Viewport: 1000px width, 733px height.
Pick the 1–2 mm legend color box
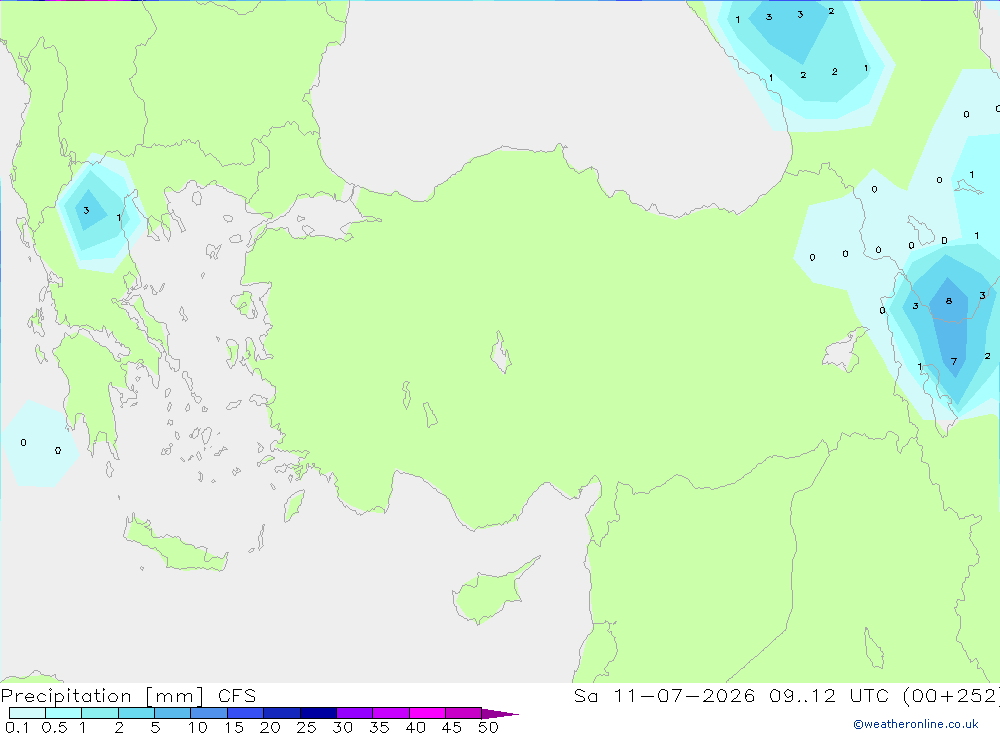click(x=99, y=713)
